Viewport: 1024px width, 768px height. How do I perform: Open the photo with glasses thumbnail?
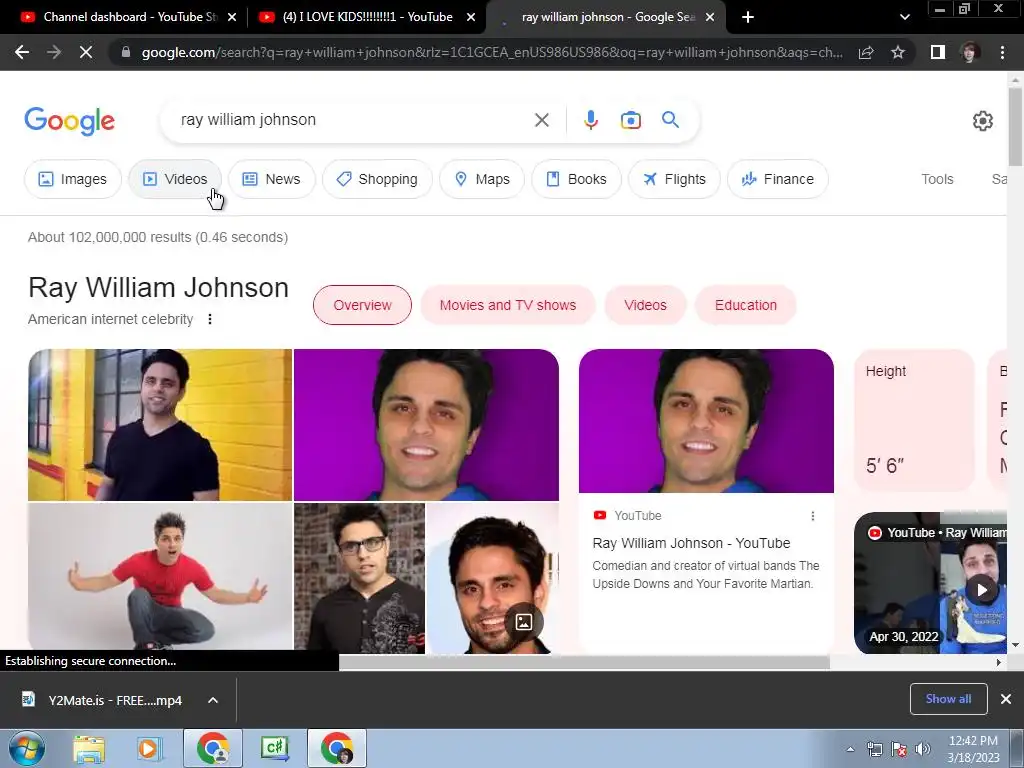[x=359, y=578]
